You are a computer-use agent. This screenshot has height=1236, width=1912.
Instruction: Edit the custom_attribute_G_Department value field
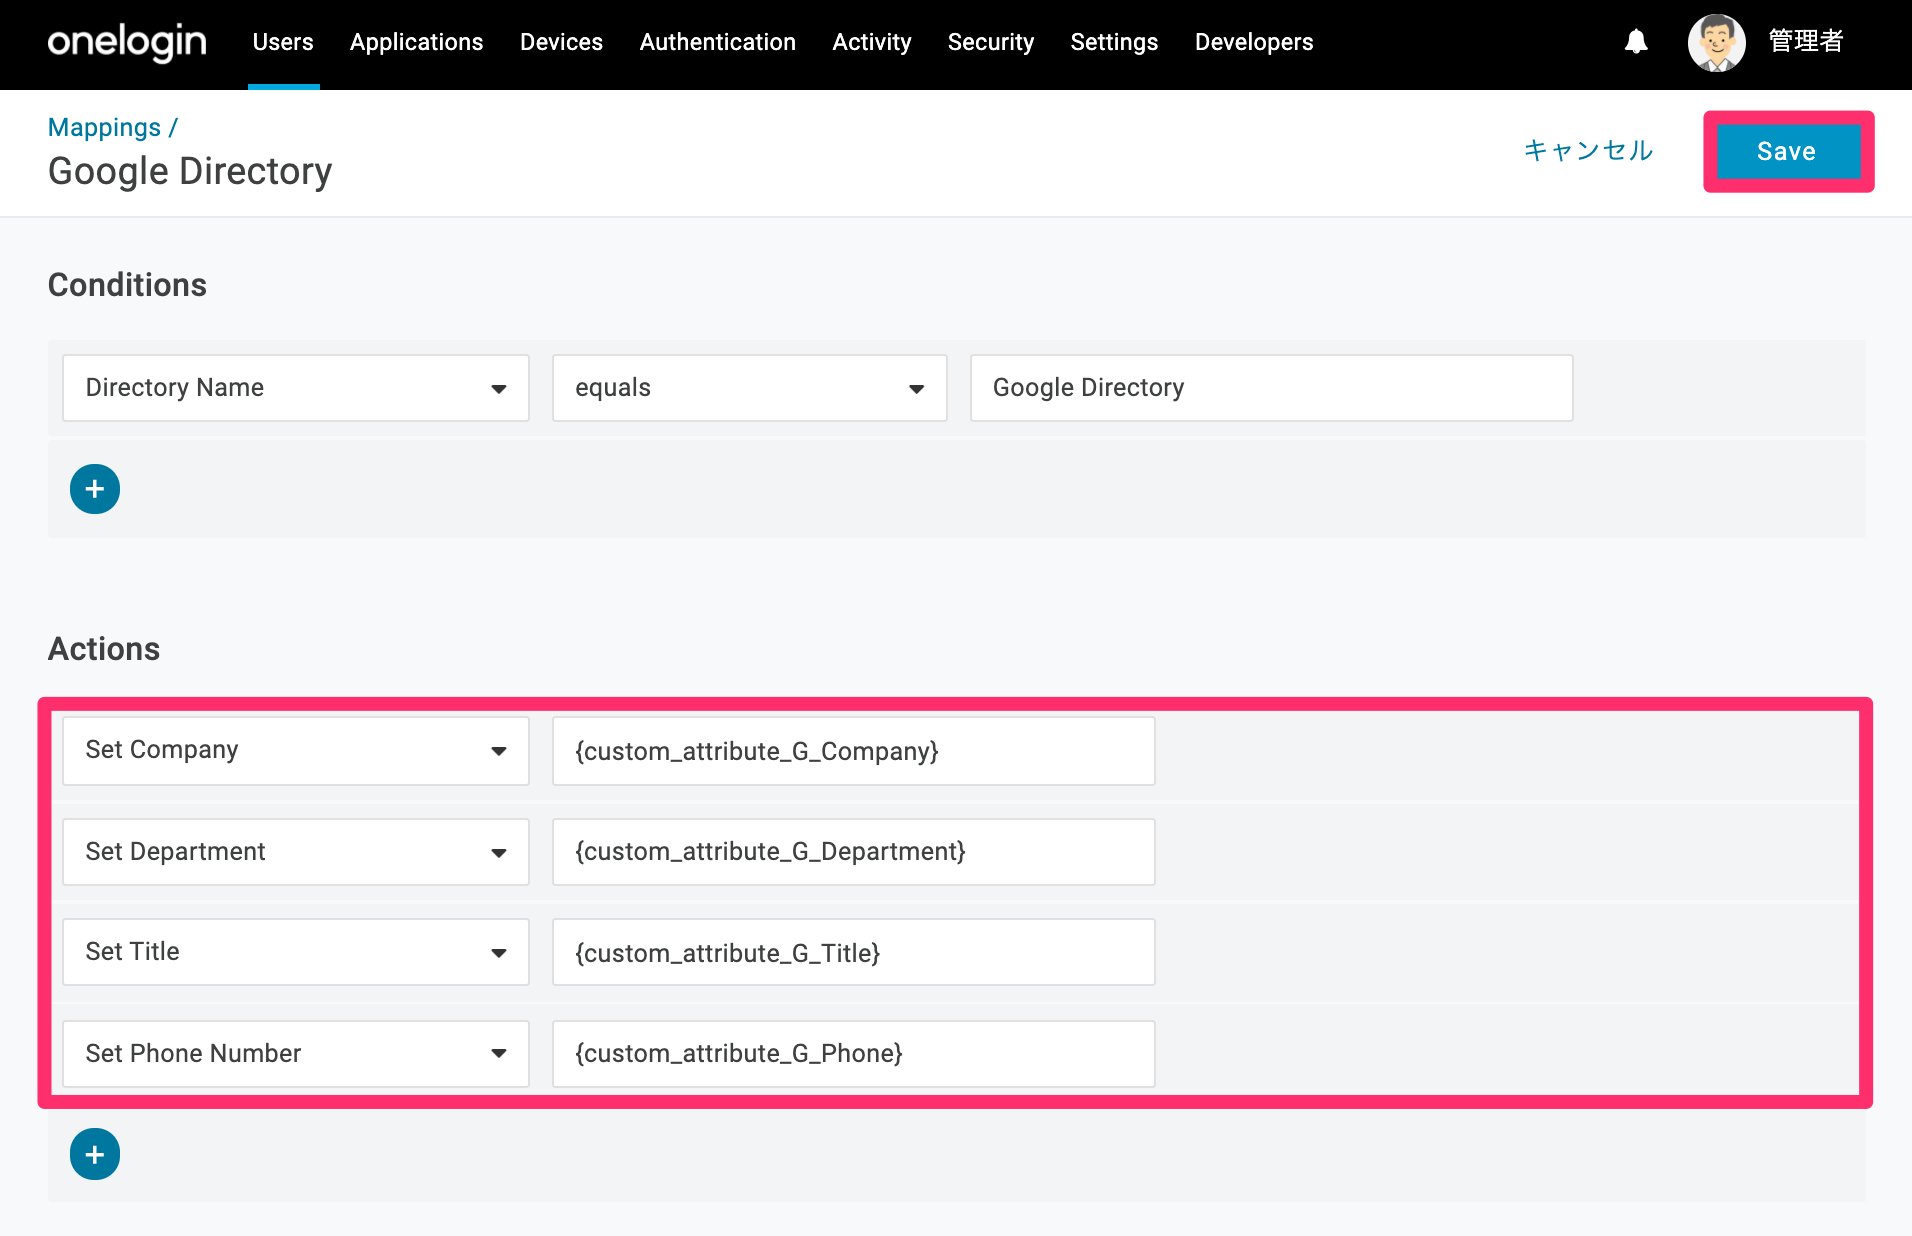[854, 852]
